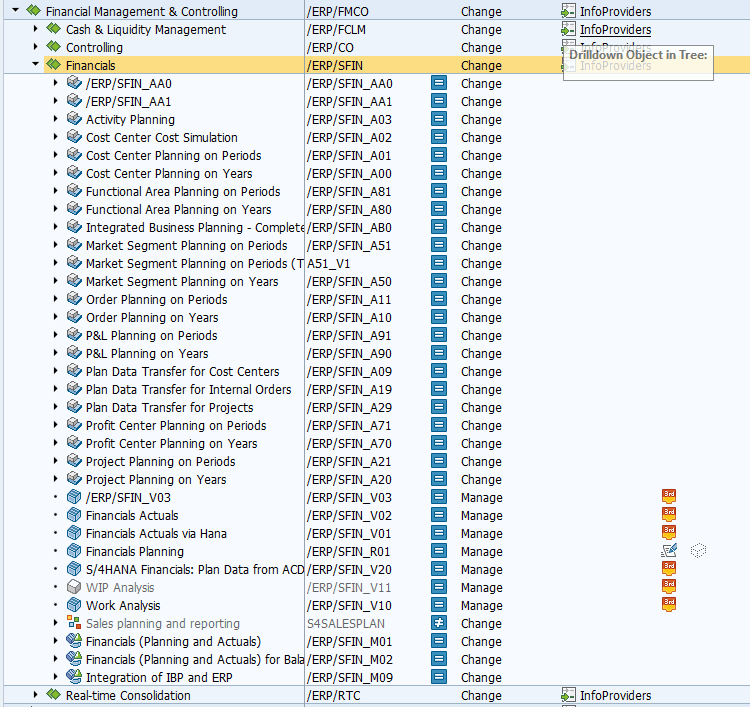The height and width of the screenshot is (707, 750).
Task: Expand Real-time Consolidation node
Action: point(35,695)
